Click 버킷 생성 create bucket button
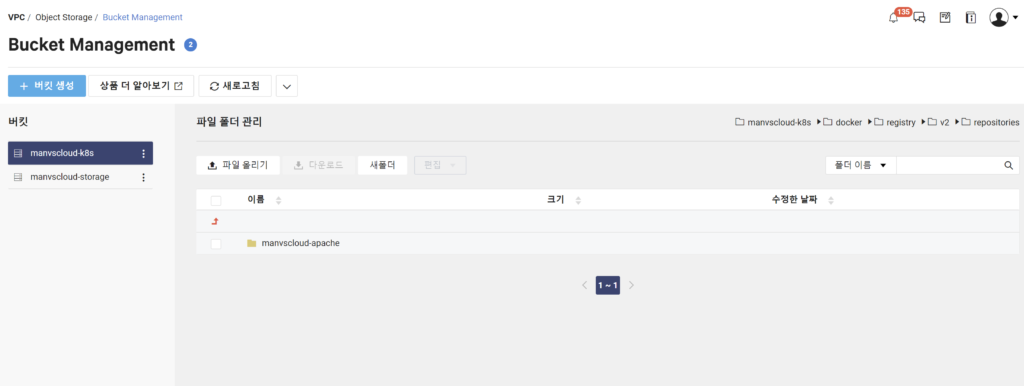Viewport: 1024px width, 386px height. point(47,86)
